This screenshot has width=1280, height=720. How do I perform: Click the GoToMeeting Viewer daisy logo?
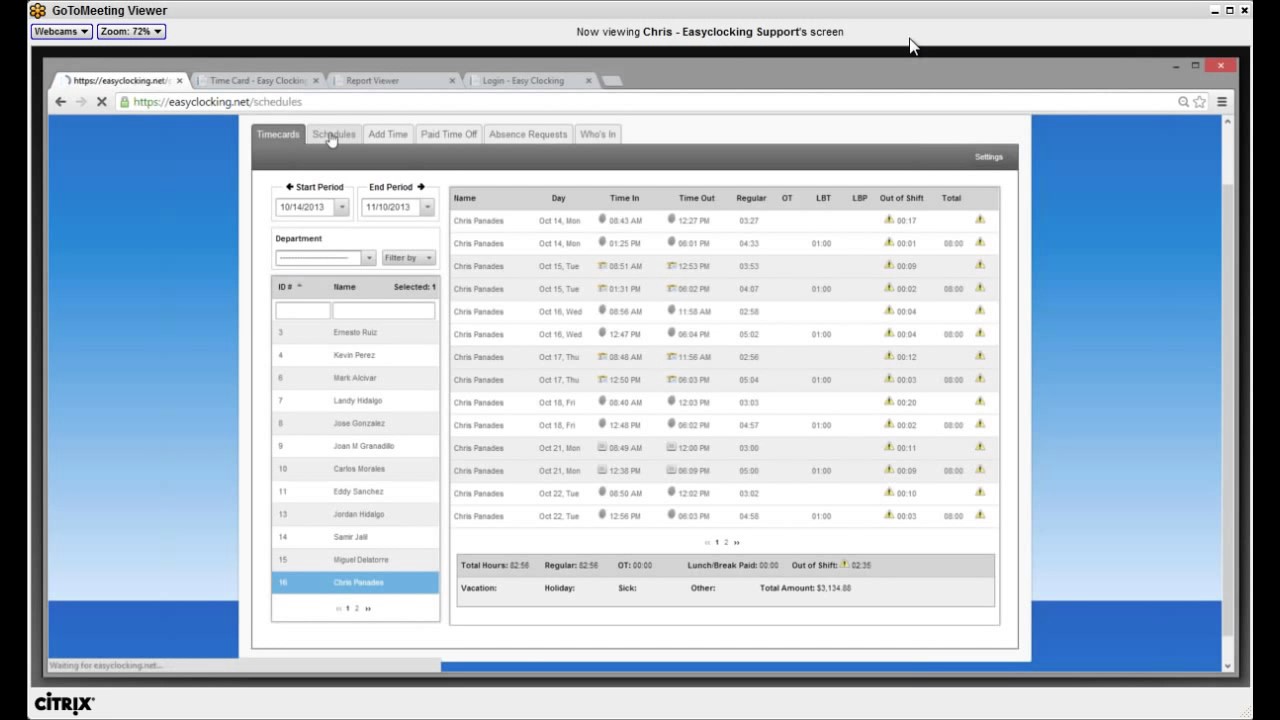coord(38,11)
